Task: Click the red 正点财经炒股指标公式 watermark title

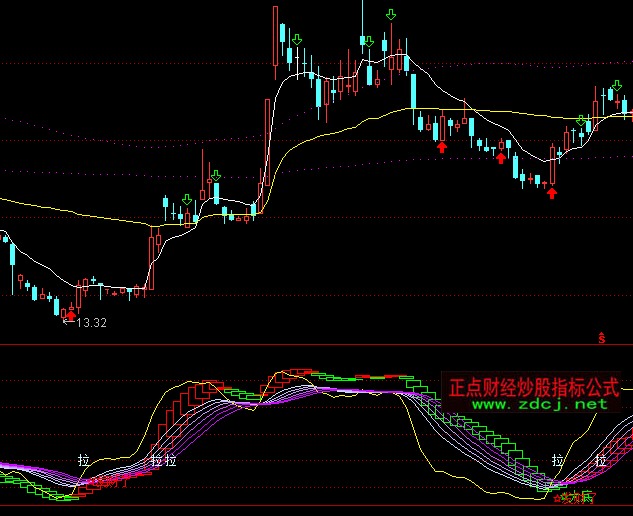Action: [x=534, y=387]
